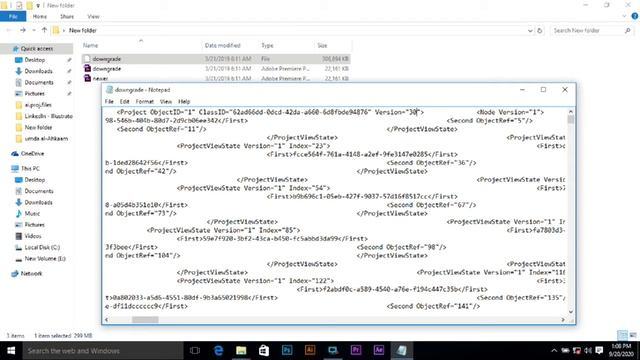Screen dimensions: 640x360
Task: Open Microsoft Store taskbar icon
Action: click(x=264, y=351)
